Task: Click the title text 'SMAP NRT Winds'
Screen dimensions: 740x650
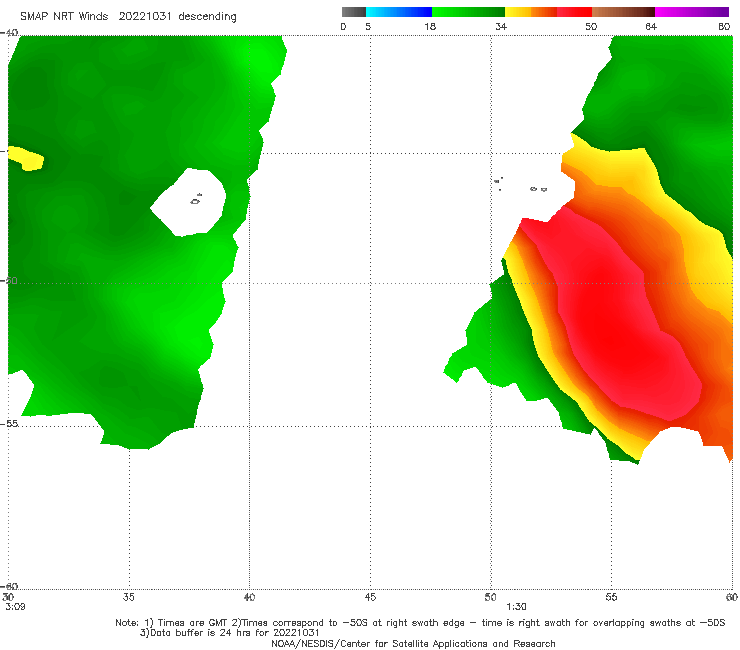Action: [x=64, y=17]
